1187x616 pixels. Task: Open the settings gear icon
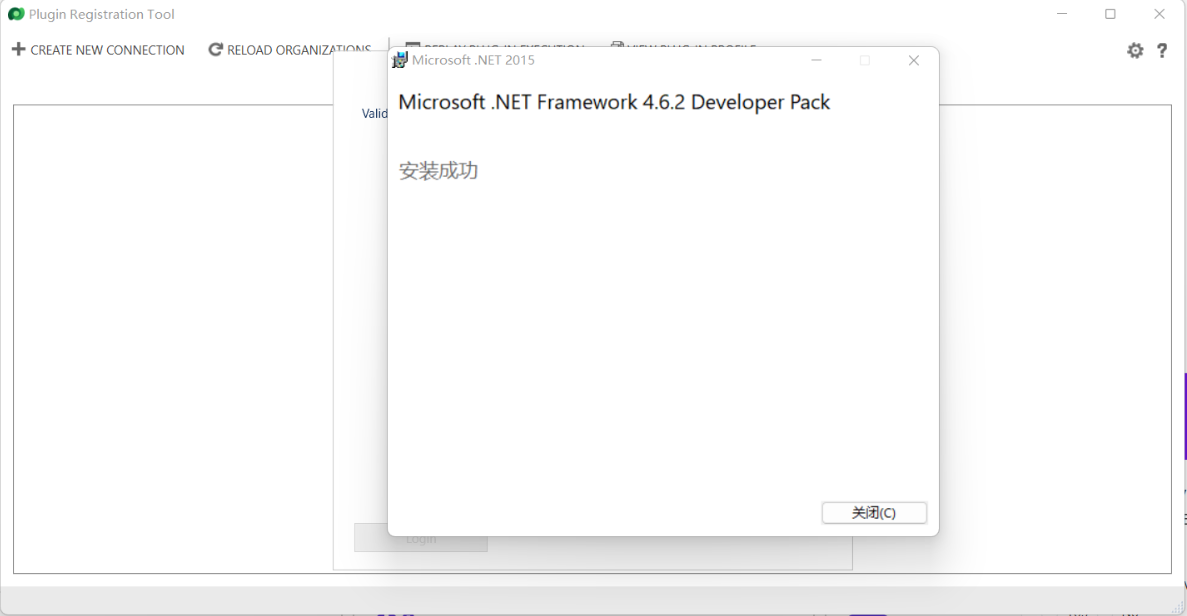pos(1135,51)
